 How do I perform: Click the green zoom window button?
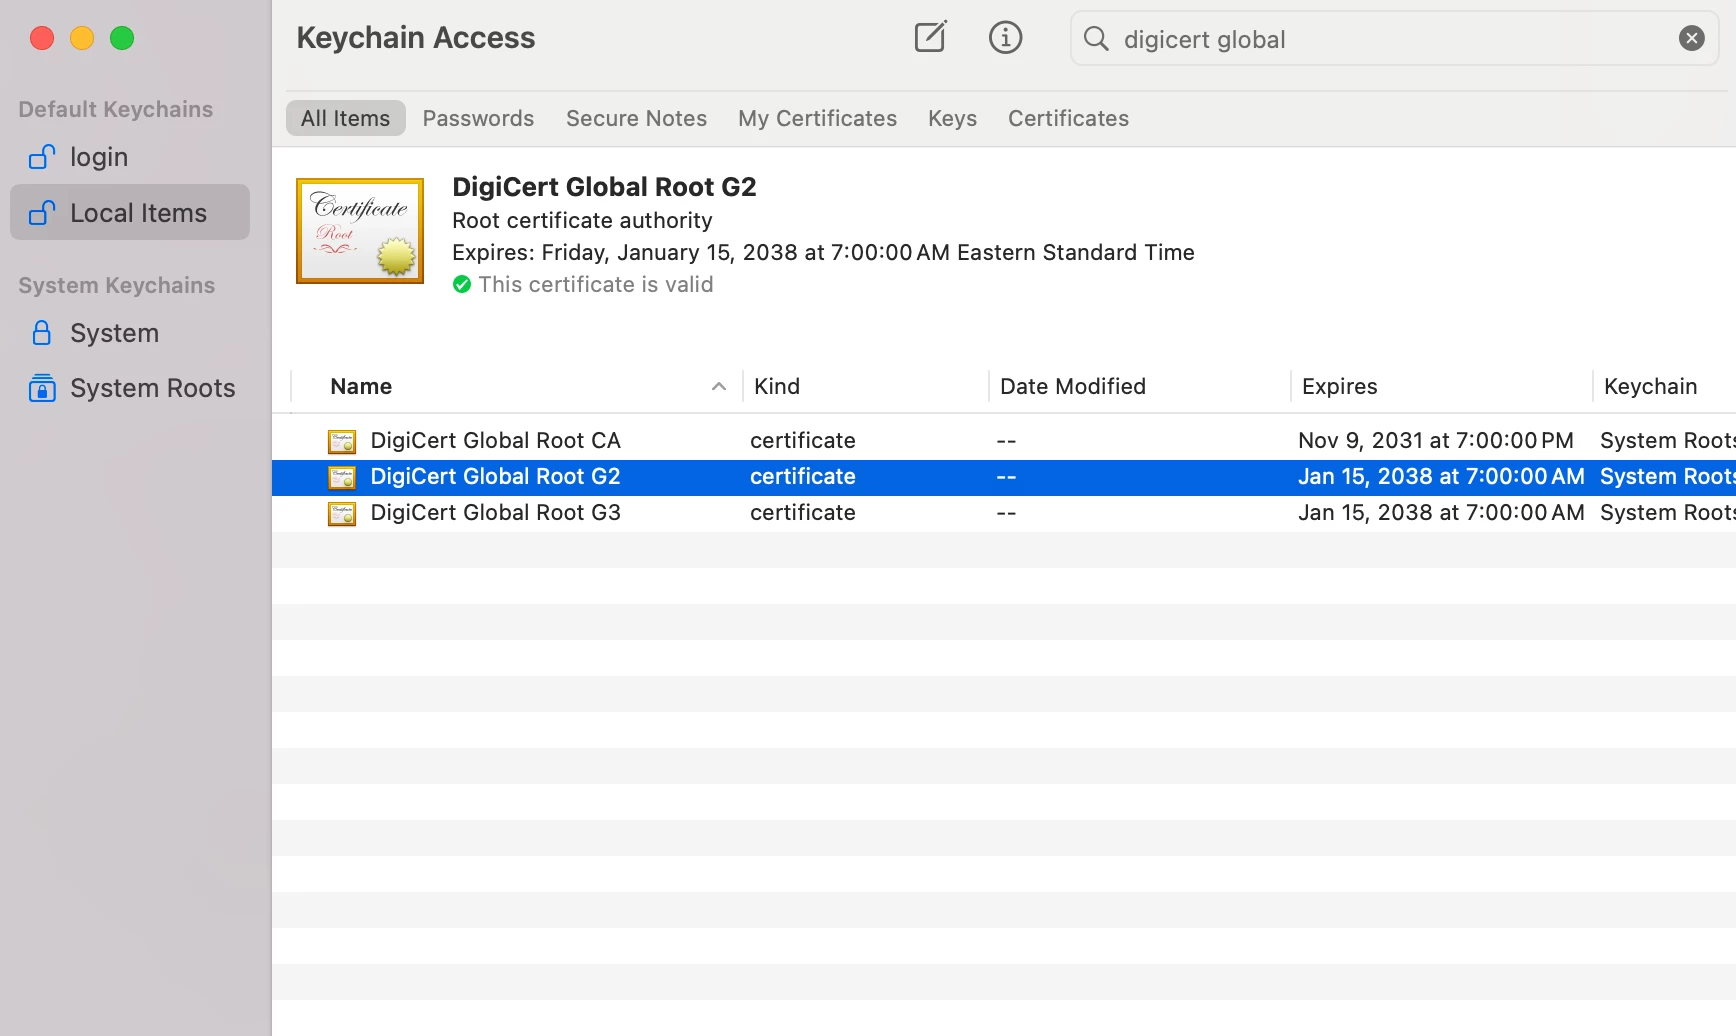pyautogui.click(x=122, y=38)
